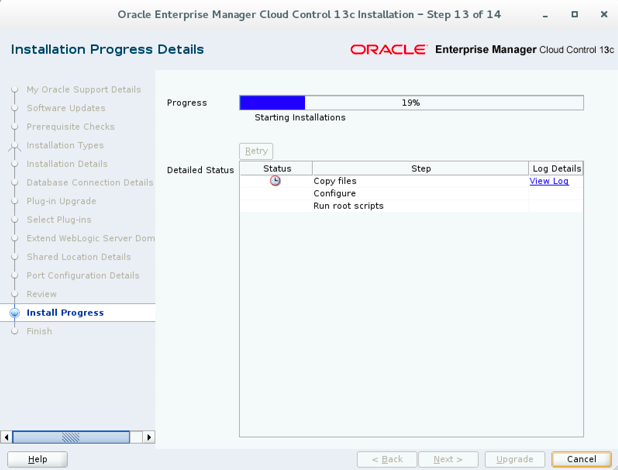Click the Step column header
Viewport: 618px width, 470px height.
421,168
